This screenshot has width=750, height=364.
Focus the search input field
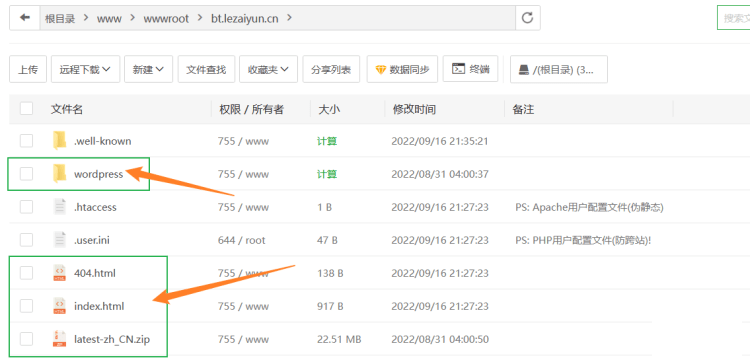click(x=734, y=18)
